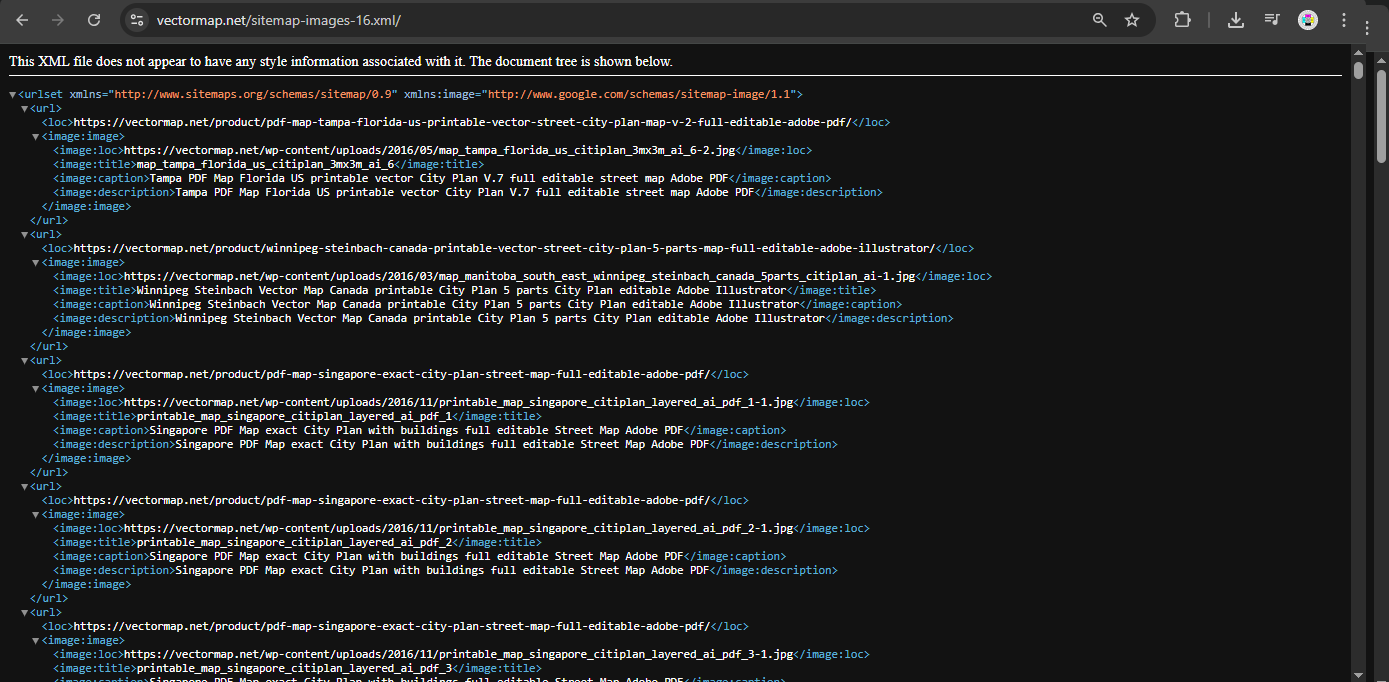Reload the sitemap page
The height and width of the screenshot is (682, 1389).
(96, 19)
